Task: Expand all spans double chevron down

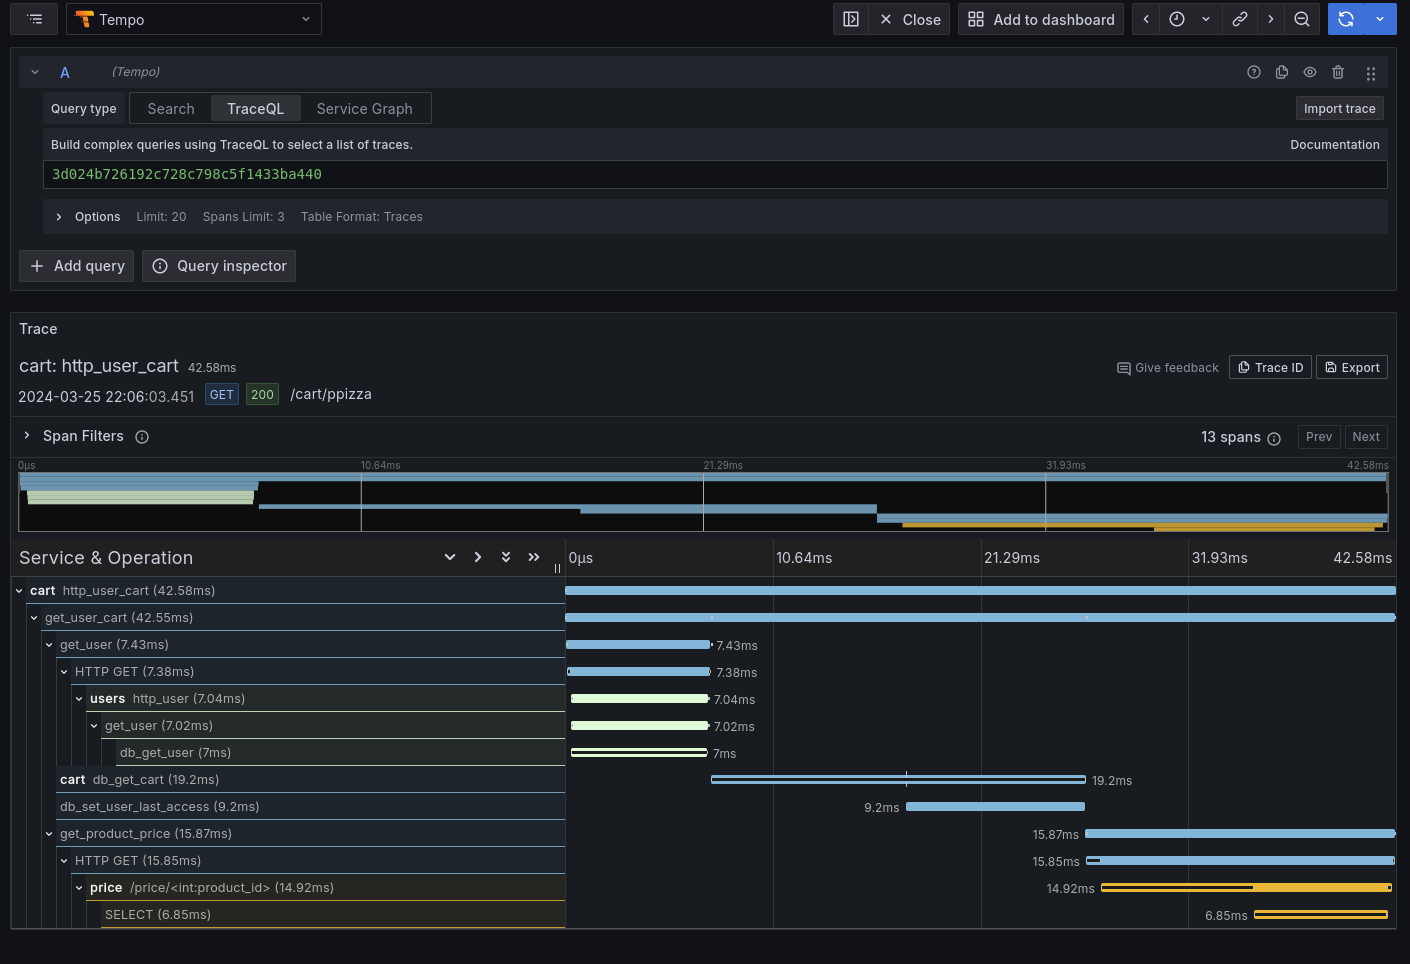Action: coord(506,557)
